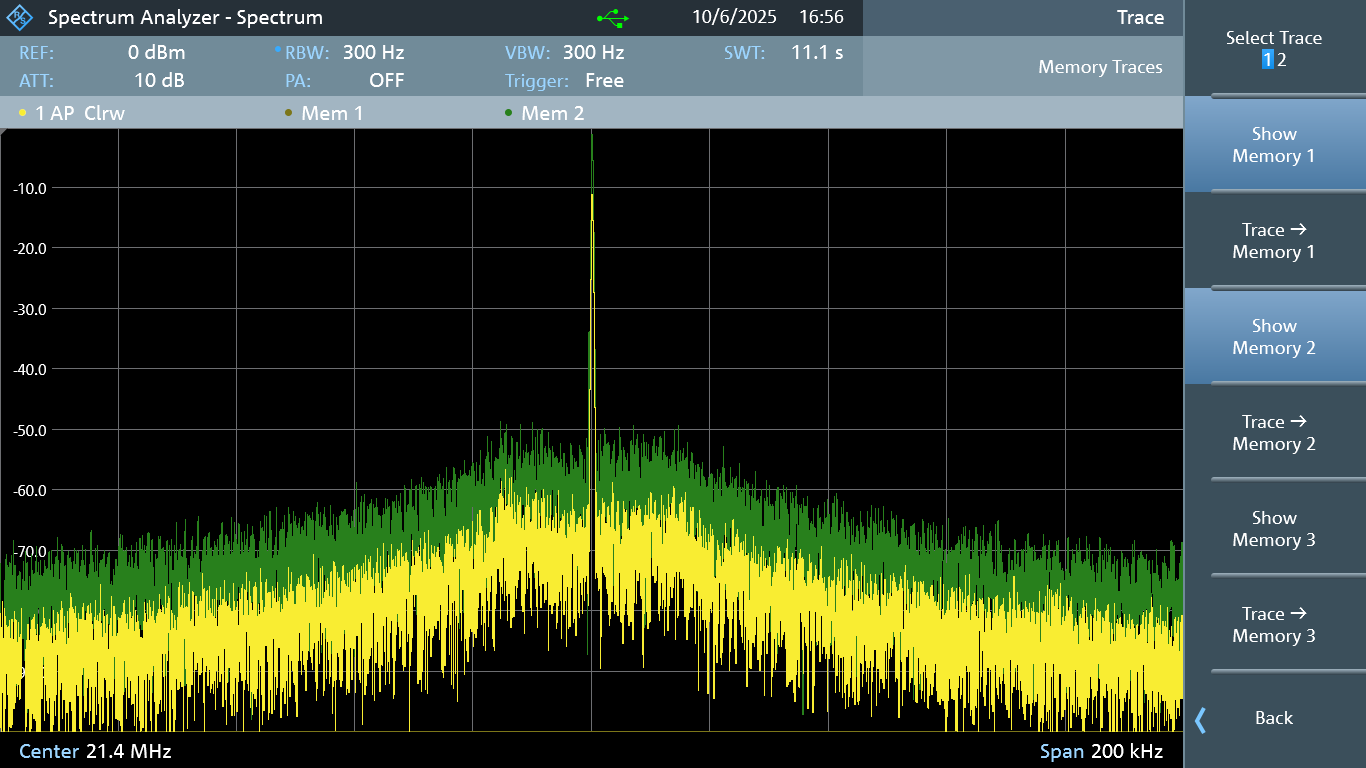Toggle Show Memory 1 softkey
This screenshot has height=768, width=1366.
1273,145
